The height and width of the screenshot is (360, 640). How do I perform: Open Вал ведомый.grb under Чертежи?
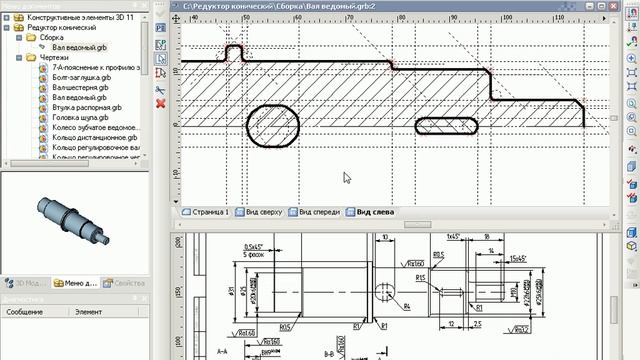point(79,98)
